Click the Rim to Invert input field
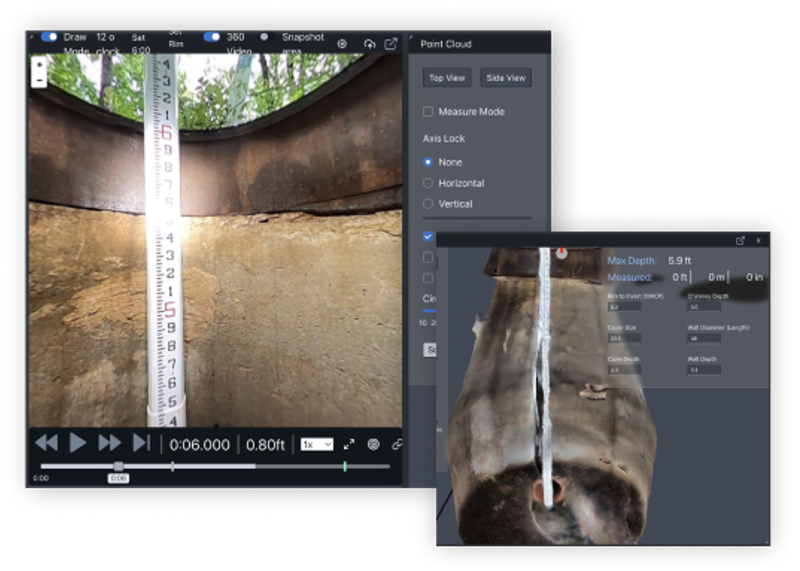 pos(624,307)
